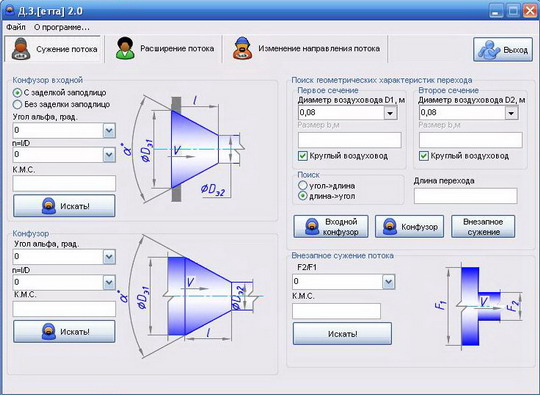This screenshot has height=395, width=540.
Task: Switch to Изменение направления потока tab
Action: click(x=306, y=49)
